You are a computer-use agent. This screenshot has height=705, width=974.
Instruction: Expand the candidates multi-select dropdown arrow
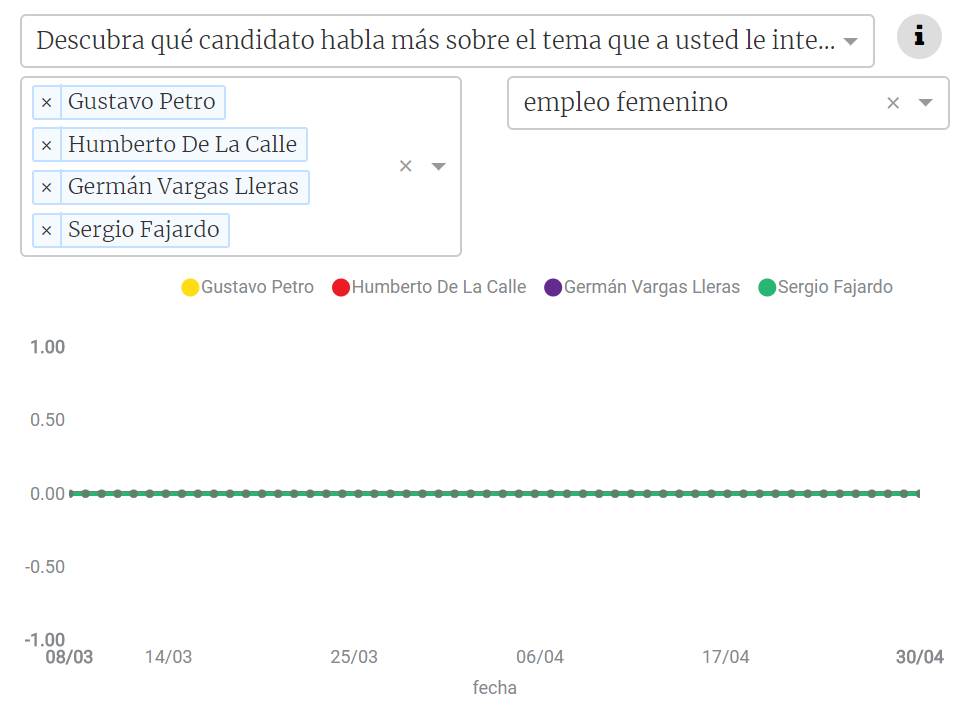point(438,166)
